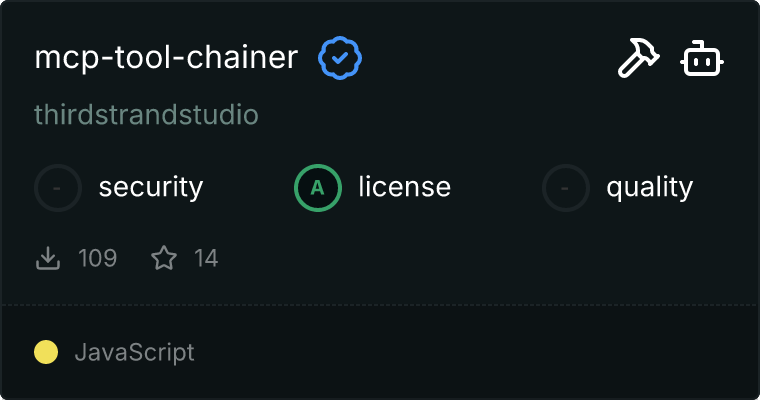
Task: Click the security score dash circle
Action: pos(58,187)
